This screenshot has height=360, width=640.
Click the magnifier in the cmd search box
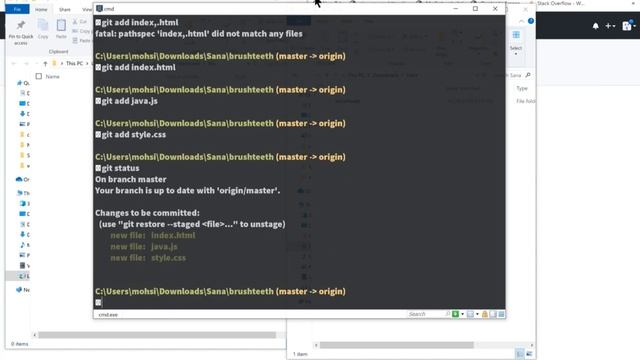click(x=447, y=314)
